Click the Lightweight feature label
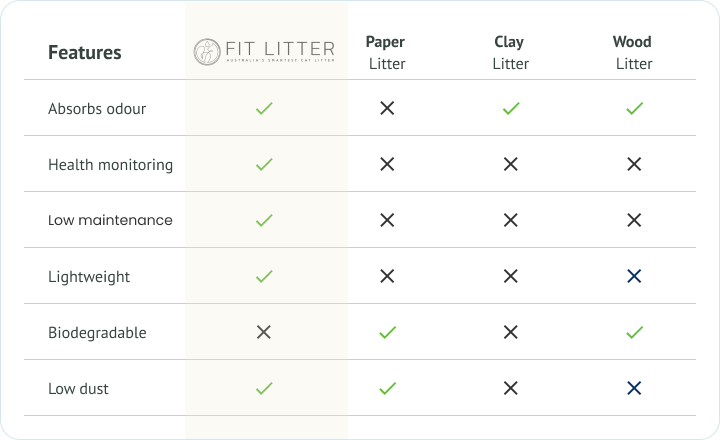 [89, 276]
